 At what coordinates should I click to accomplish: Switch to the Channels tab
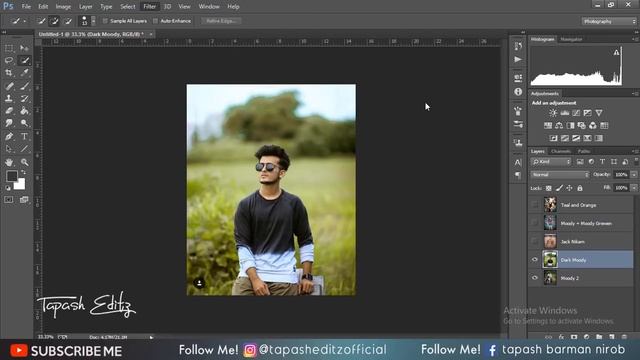point(561,151)
